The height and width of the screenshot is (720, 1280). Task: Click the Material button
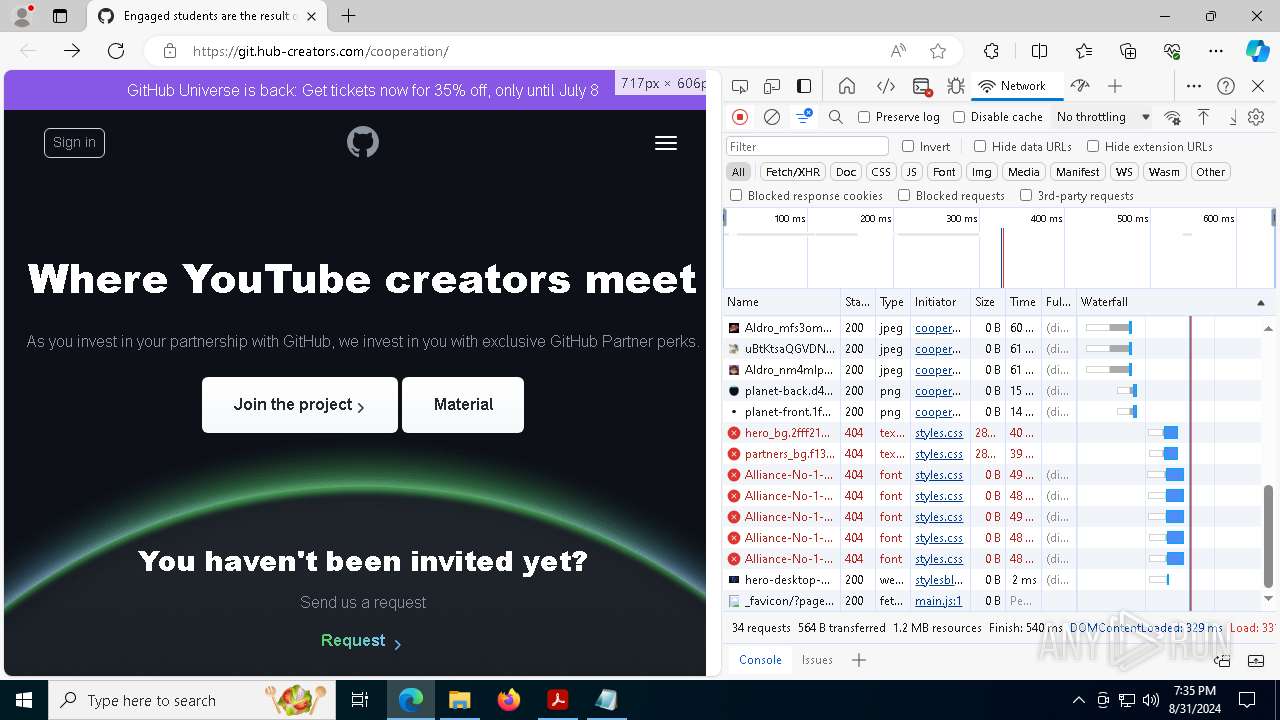coord(463,405)
